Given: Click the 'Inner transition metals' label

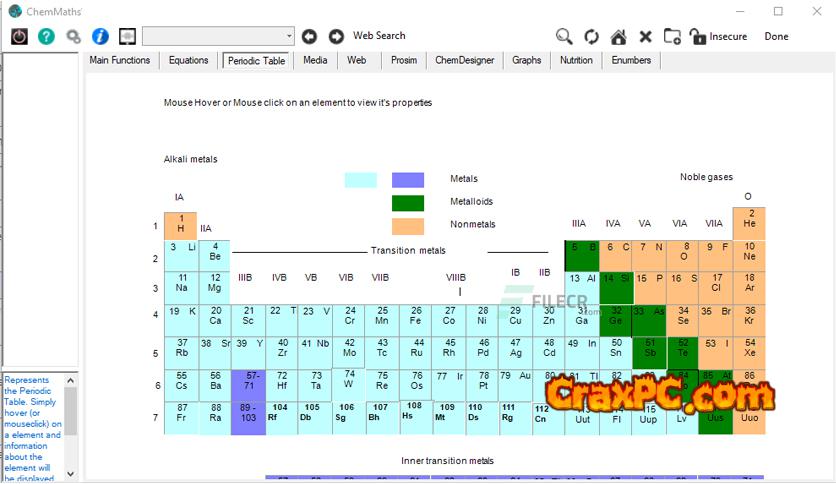Looking at the screenshot, I should [x=447, y=461].
